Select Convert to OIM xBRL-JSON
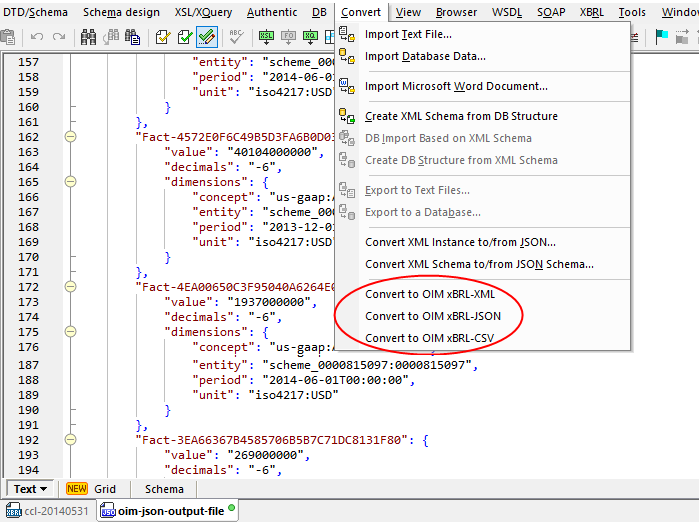 [x=432, y=316]
